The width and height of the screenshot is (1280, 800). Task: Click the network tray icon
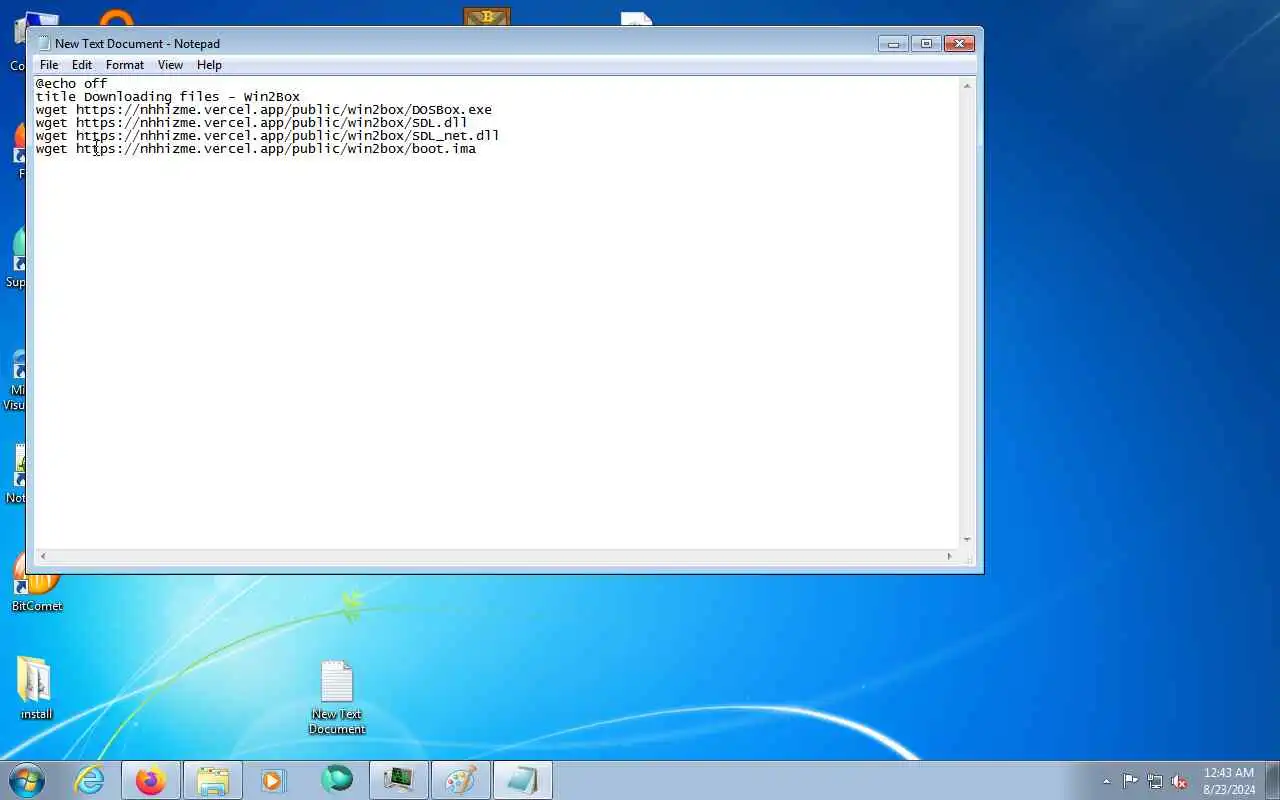[1155, 781]
